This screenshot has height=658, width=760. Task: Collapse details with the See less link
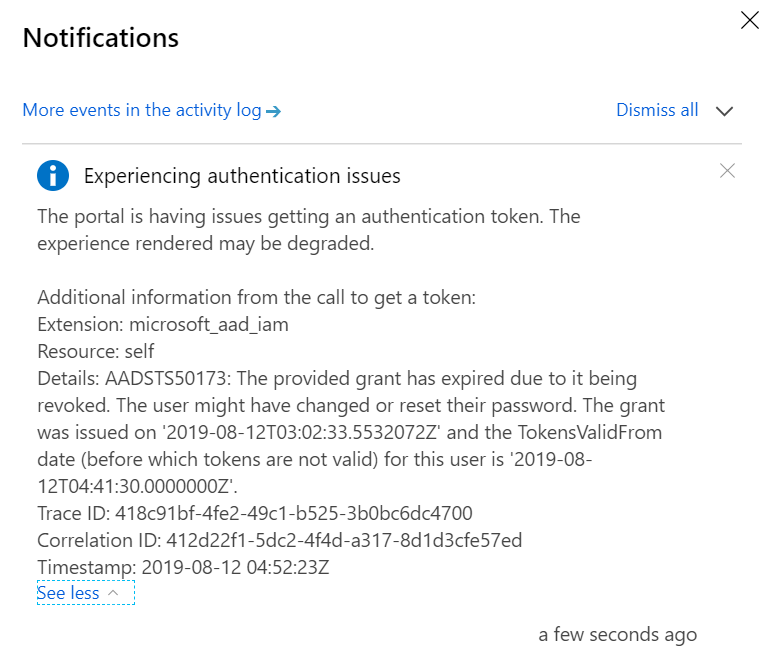coord(68,593)
